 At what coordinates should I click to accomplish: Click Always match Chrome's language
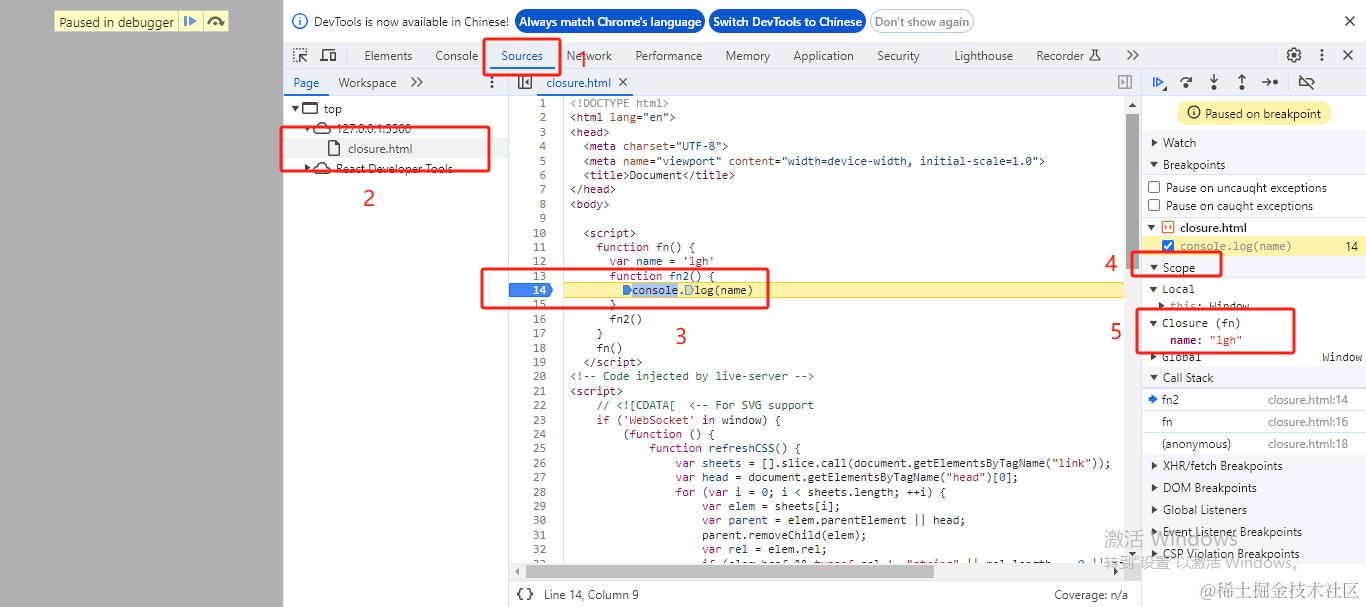click(610, 21)
